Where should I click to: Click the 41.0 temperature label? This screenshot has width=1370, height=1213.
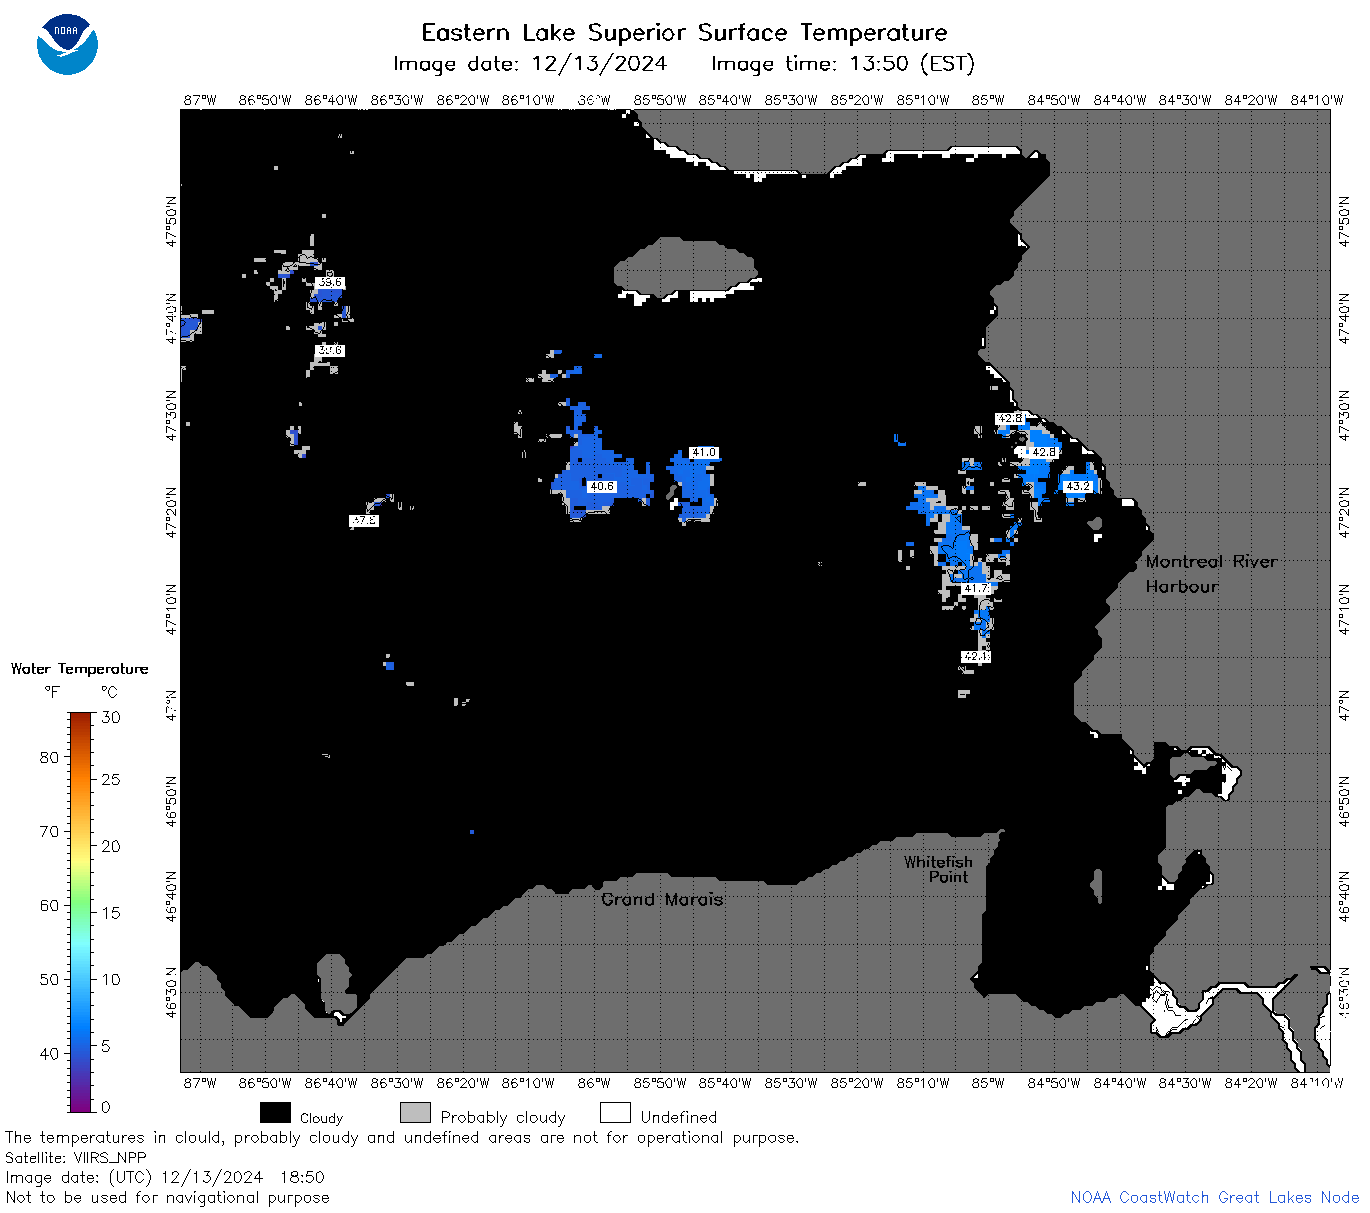coord(704,453)
